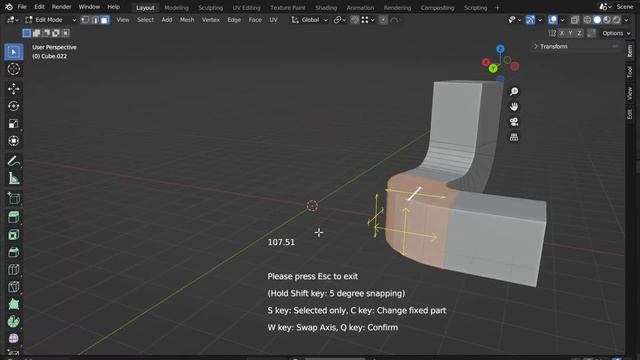Open Global transform orientation dropdown
Screen dimensions: 640x360
[x=309, y=20]
